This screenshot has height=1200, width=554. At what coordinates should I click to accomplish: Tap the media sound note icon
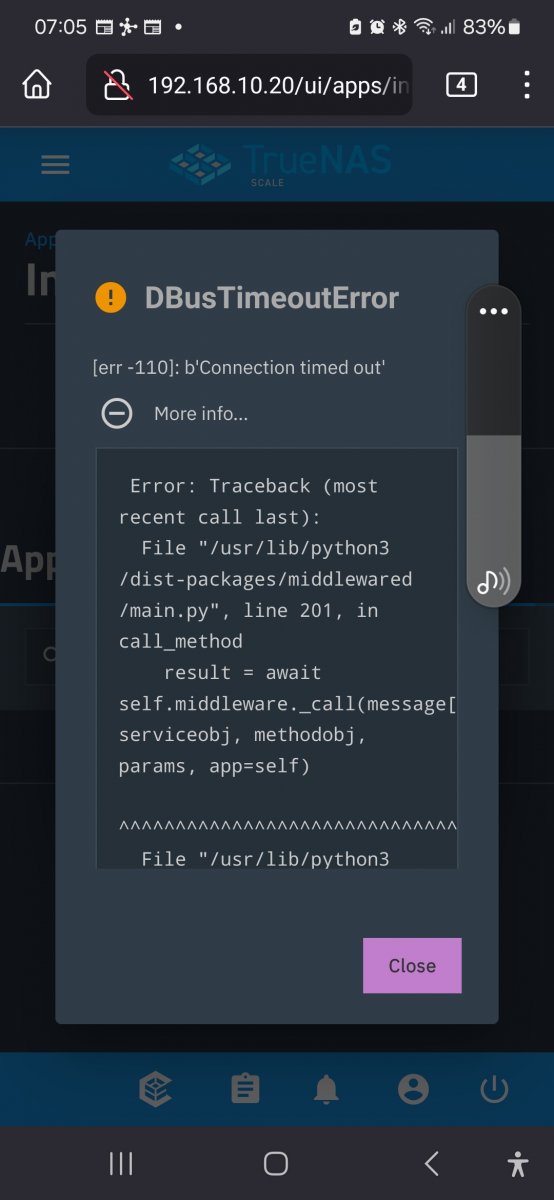[x=493, y=580]
